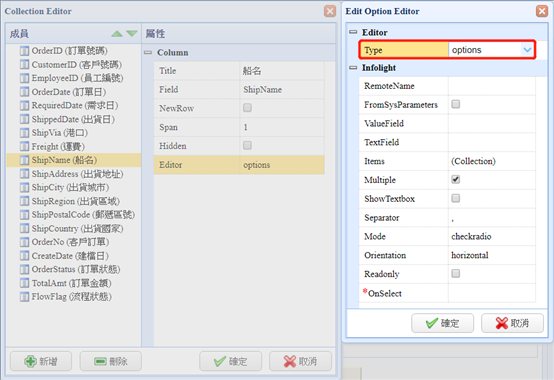Click the Freight row column icon
The image size is (554, 380).
(x=24, y=147)
